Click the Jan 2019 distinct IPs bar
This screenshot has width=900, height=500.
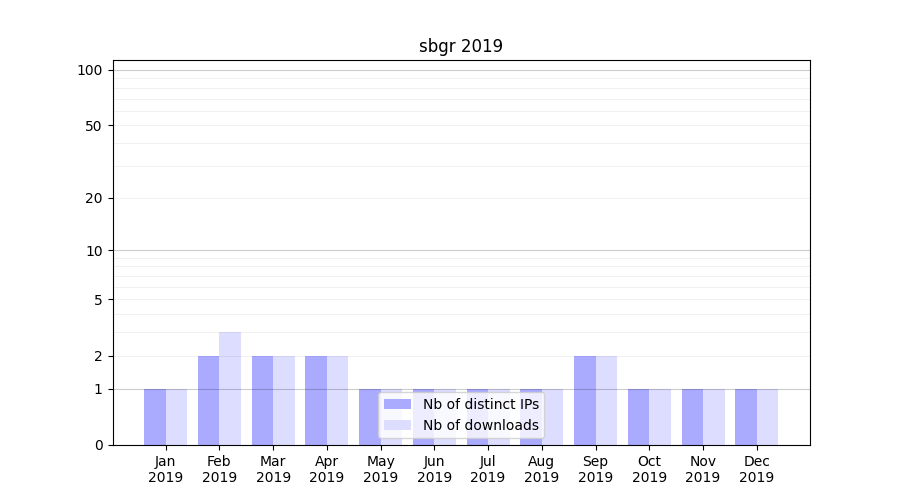coord(155,417)
